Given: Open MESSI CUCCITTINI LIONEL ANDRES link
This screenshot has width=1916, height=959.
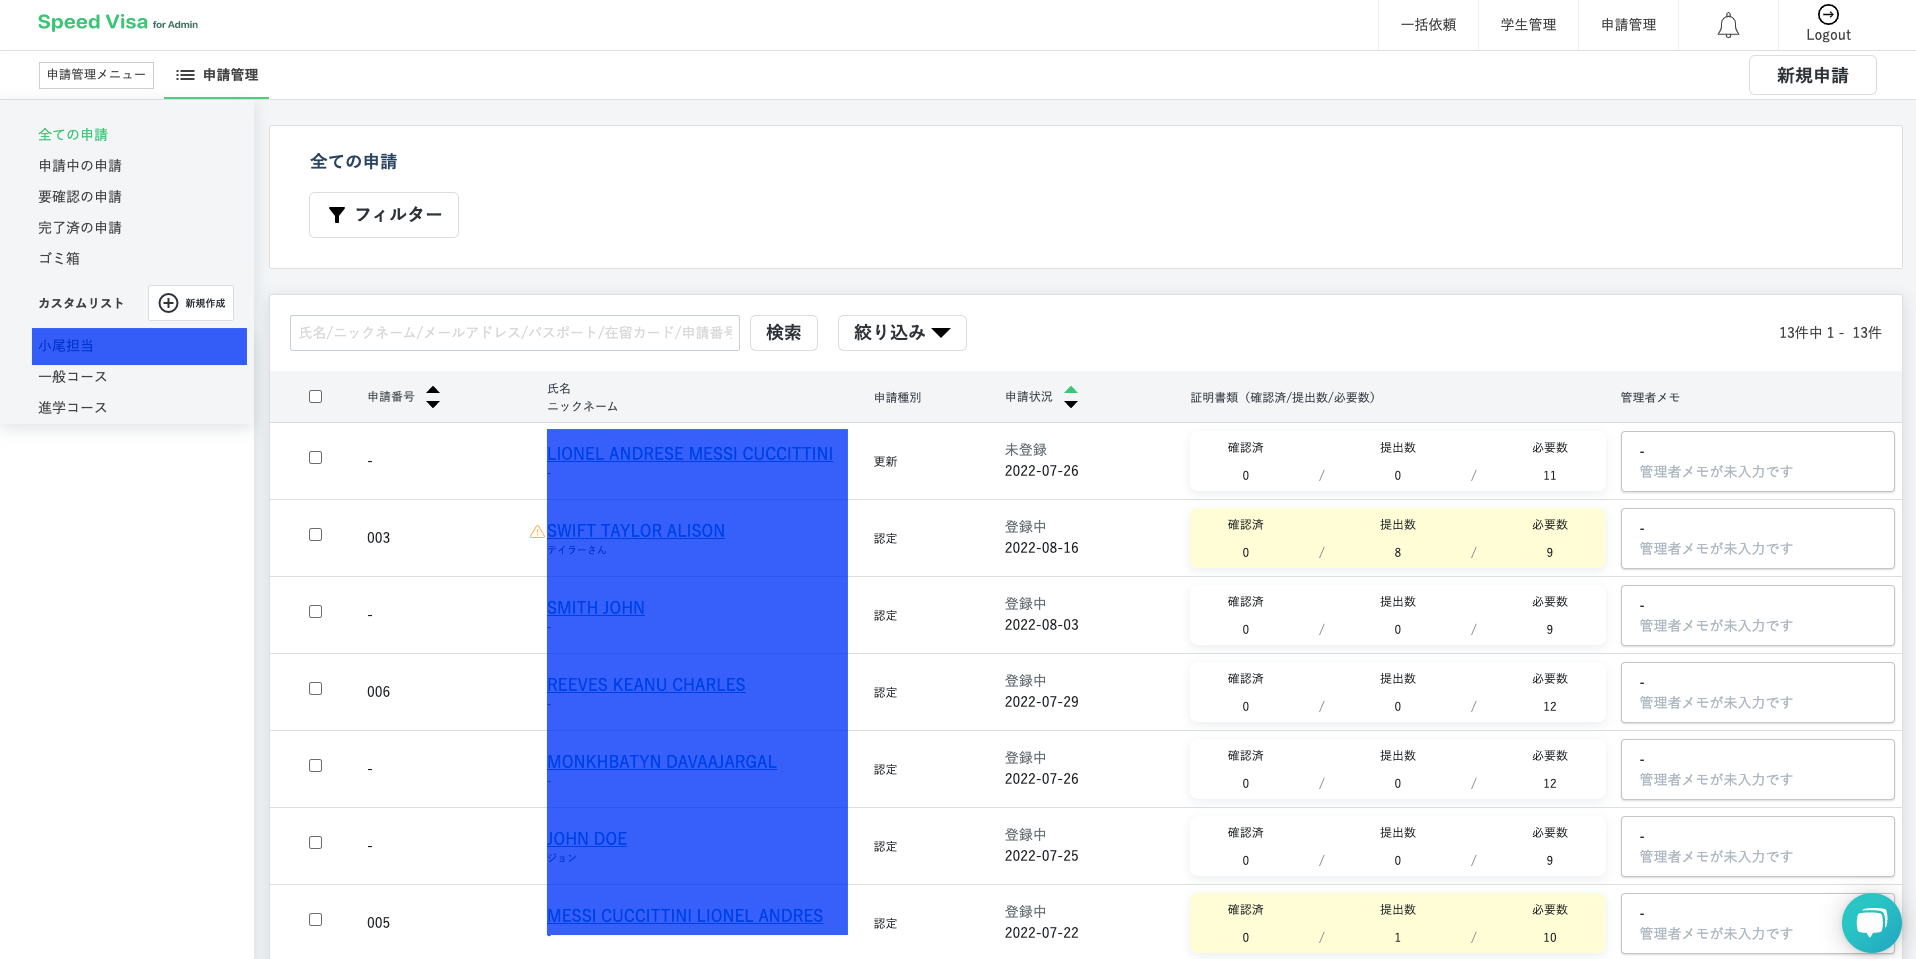Looking at the screenshot, I should coord(685,916).
